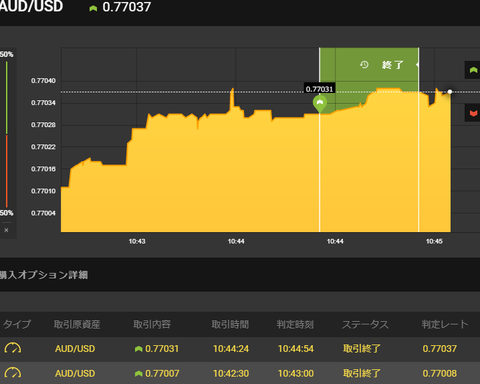Click AUD/USD in the 10:44:24 row
This screenshot has height=384, width=480.
(x=75, y=349)
